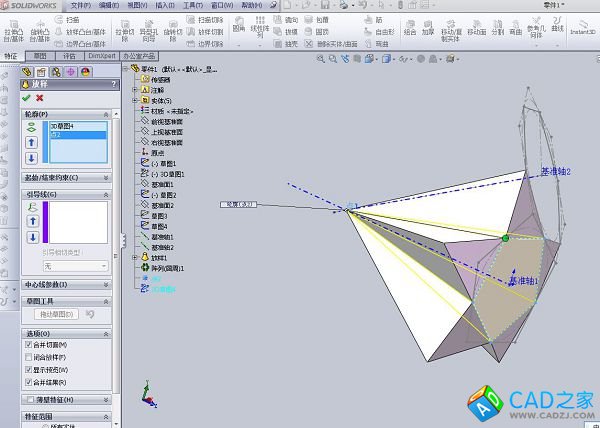This screenshot has height=428, width=600.
Task: Move profile up with the up arrow
Action: (31, 143)
